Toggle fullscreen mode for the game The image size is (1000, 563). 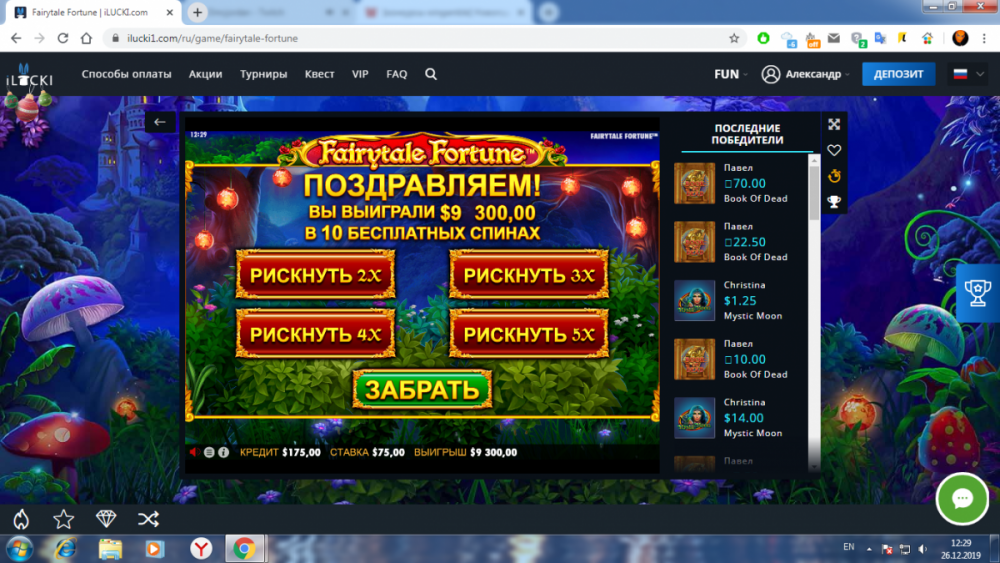click(x=834, y=124)
